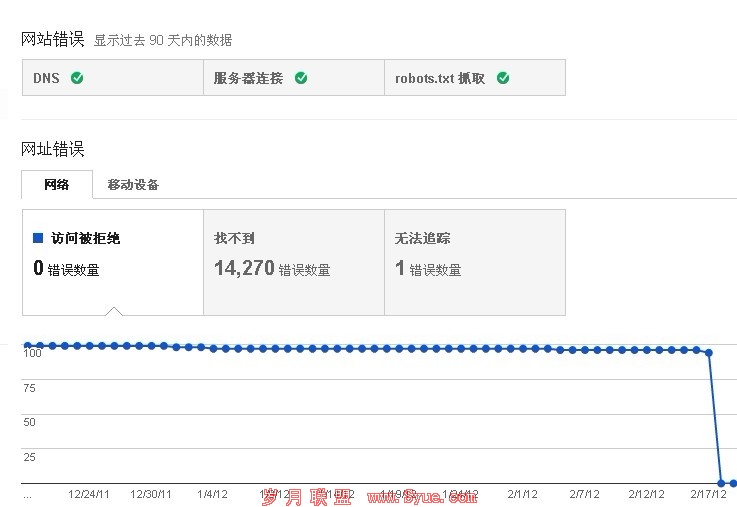Select the 找不到 error card

click(293, 261)
